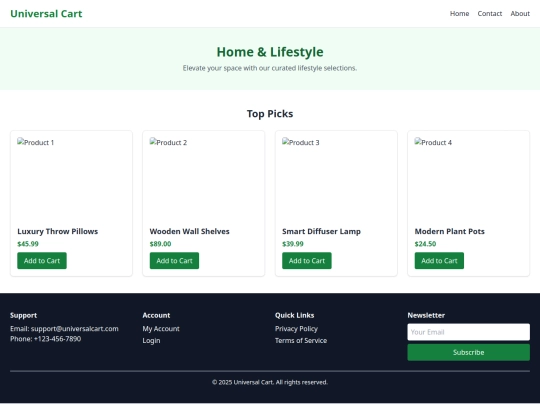Open the Privacy Policy link
Image resolution: width=540 pixels, height=405 pixels.
pyautogui.click(x=296, y=329)
